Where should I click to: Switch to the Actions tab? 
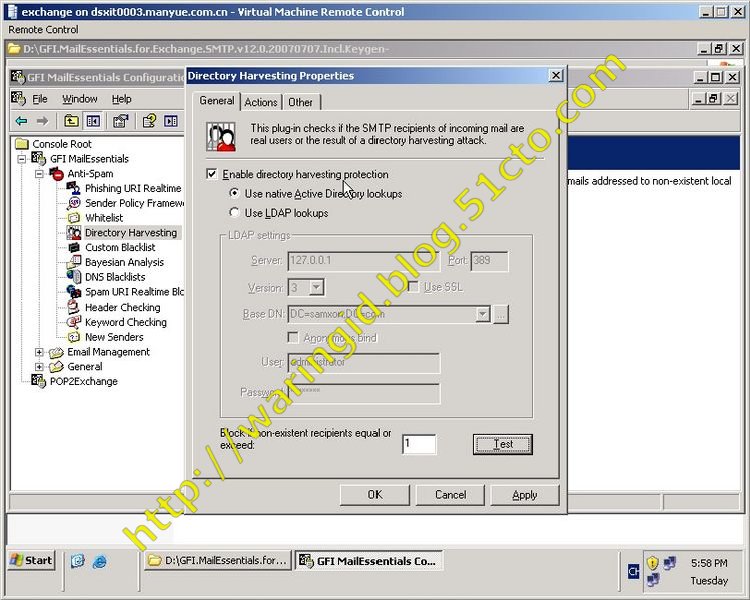(x=261, y=102)
